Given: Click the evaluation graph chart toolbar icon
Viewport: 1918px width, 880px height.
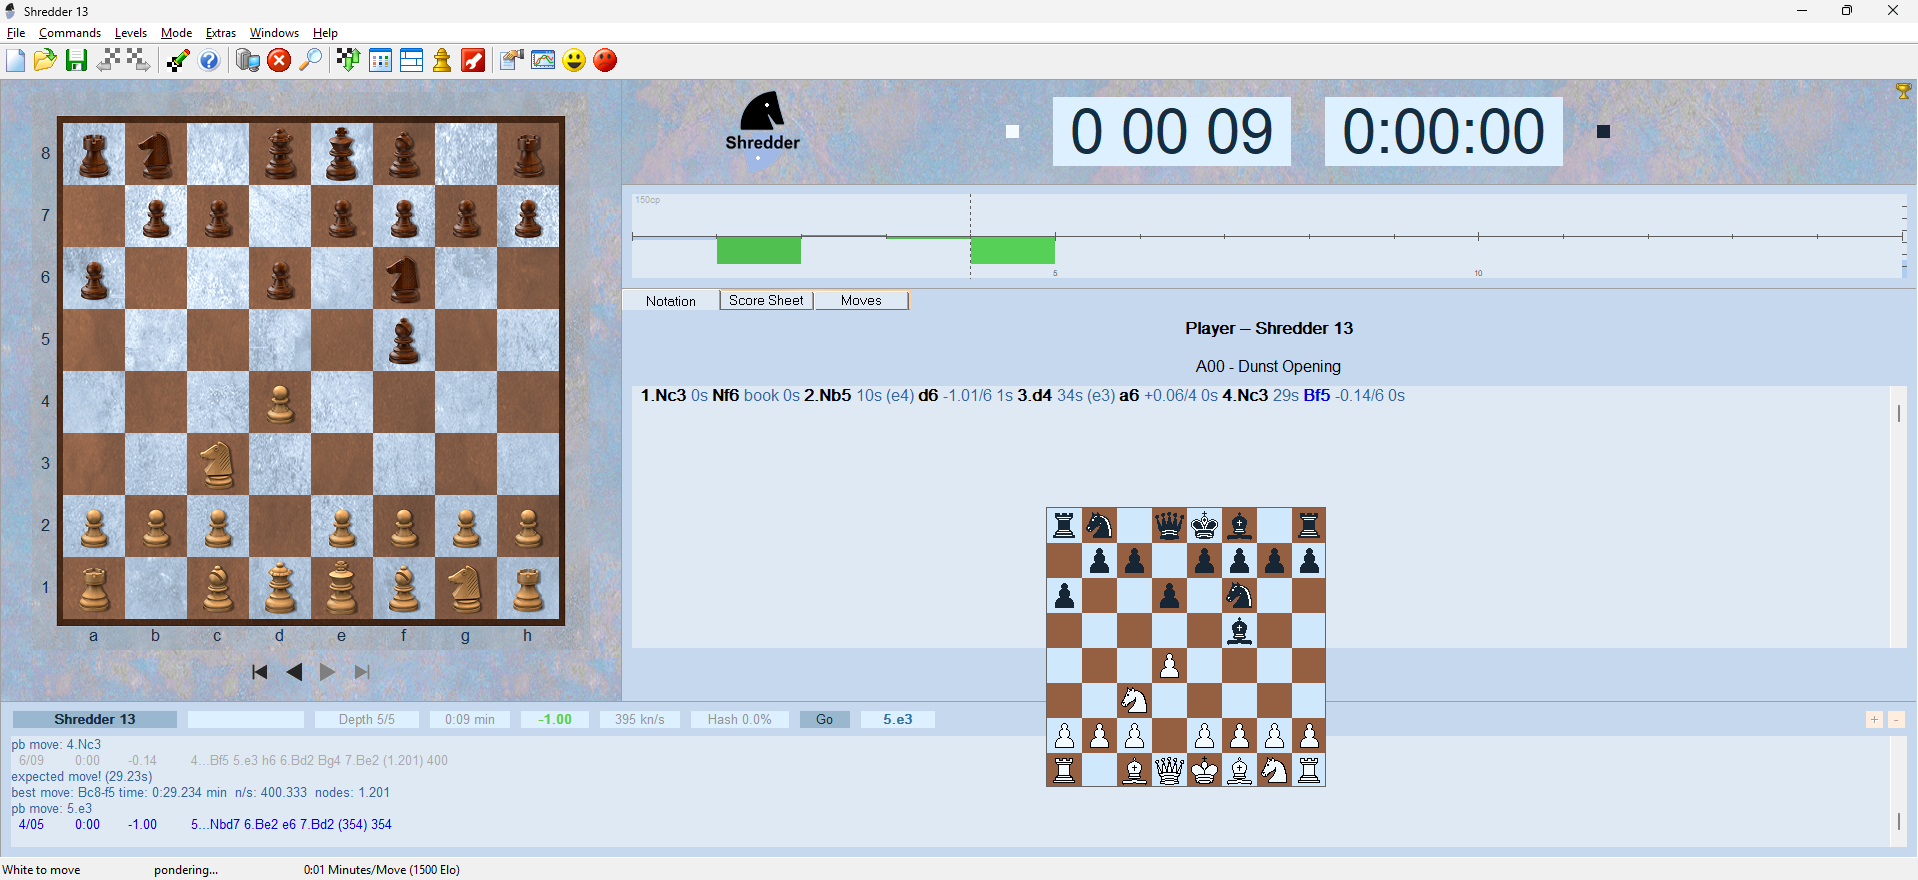Looking at the screenshot, I should point(543,61).
